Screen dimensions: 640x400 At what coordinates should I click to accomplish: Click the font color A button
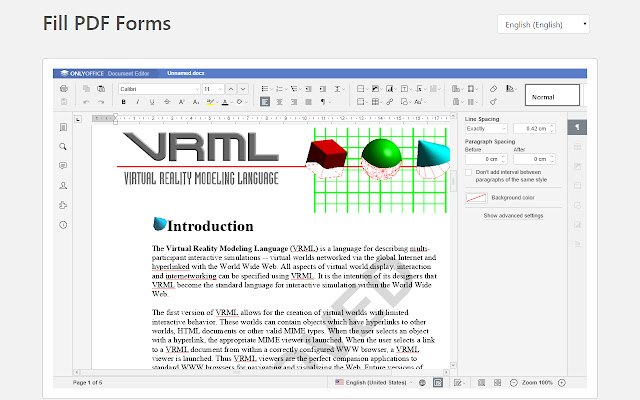tap(225, 102)
